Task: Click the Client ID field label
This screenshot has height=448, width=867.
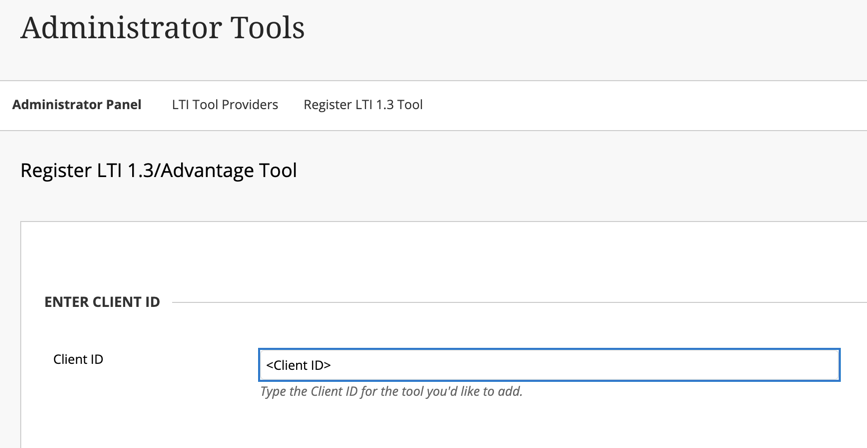Action: (x=78, y=359)
